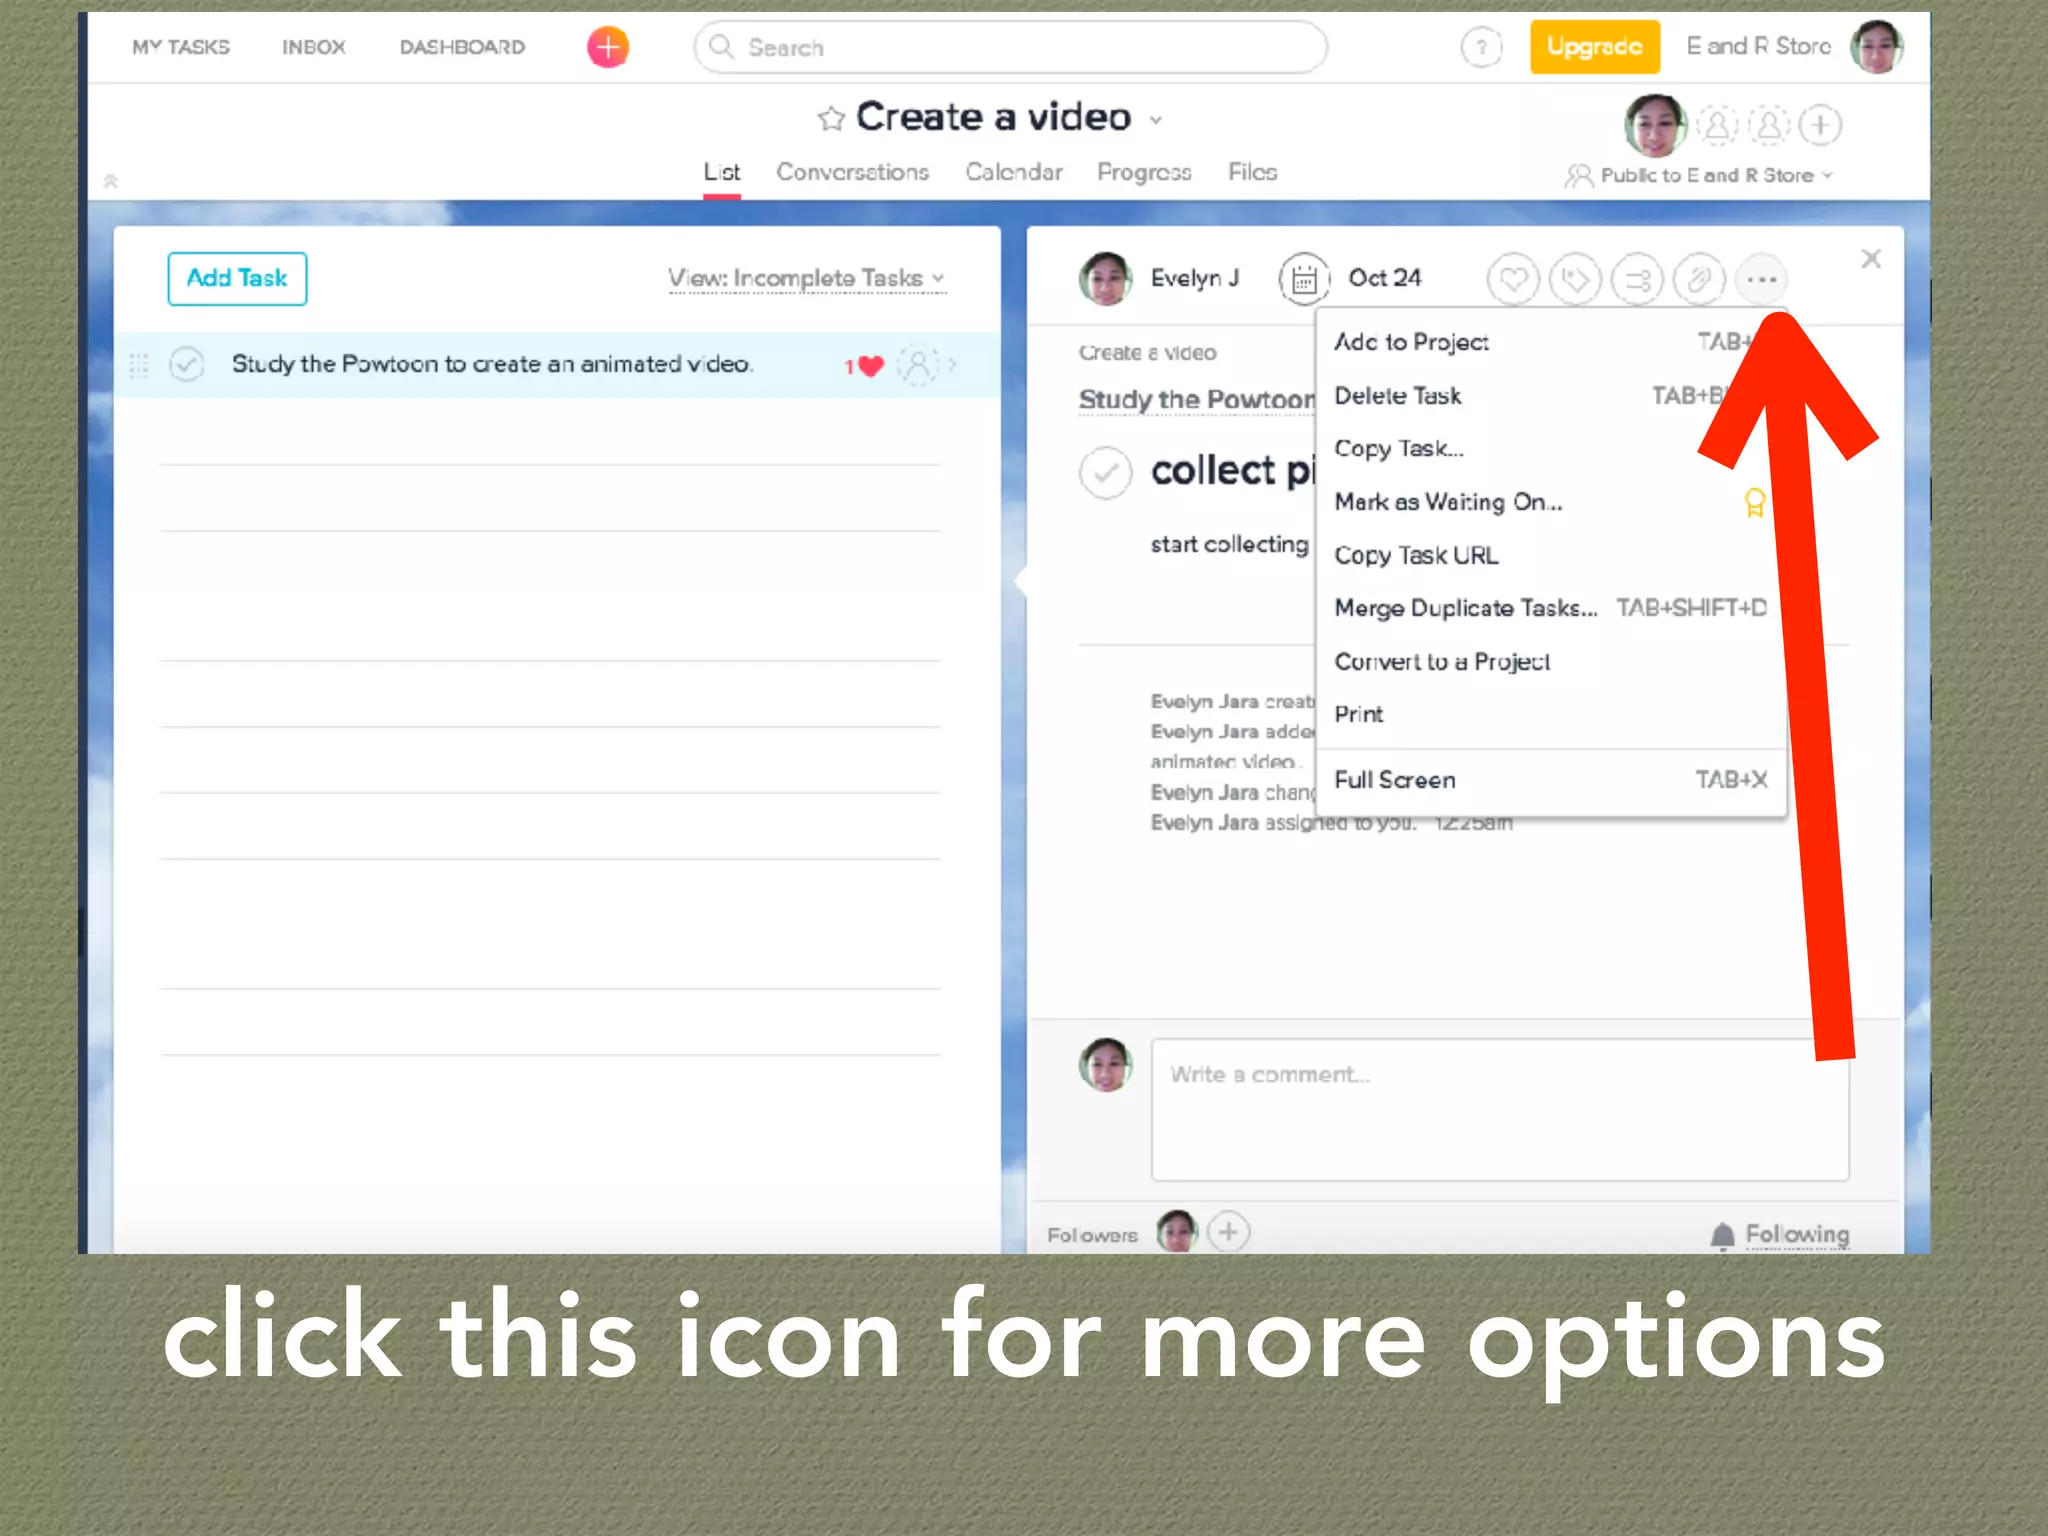2048x1536 pixels.
Task: Select Mark as Waiting On... menu item
Action: click(1550, 502)
